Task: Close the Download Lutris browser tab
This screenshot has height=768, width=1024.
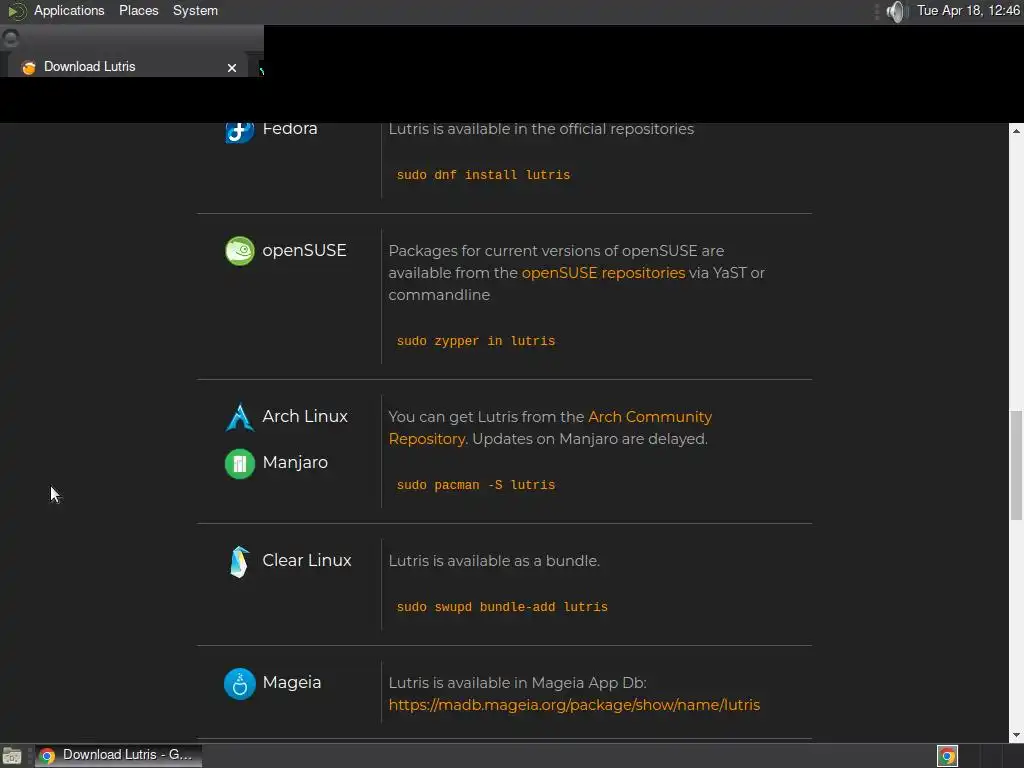Action: tap(232, 68)
